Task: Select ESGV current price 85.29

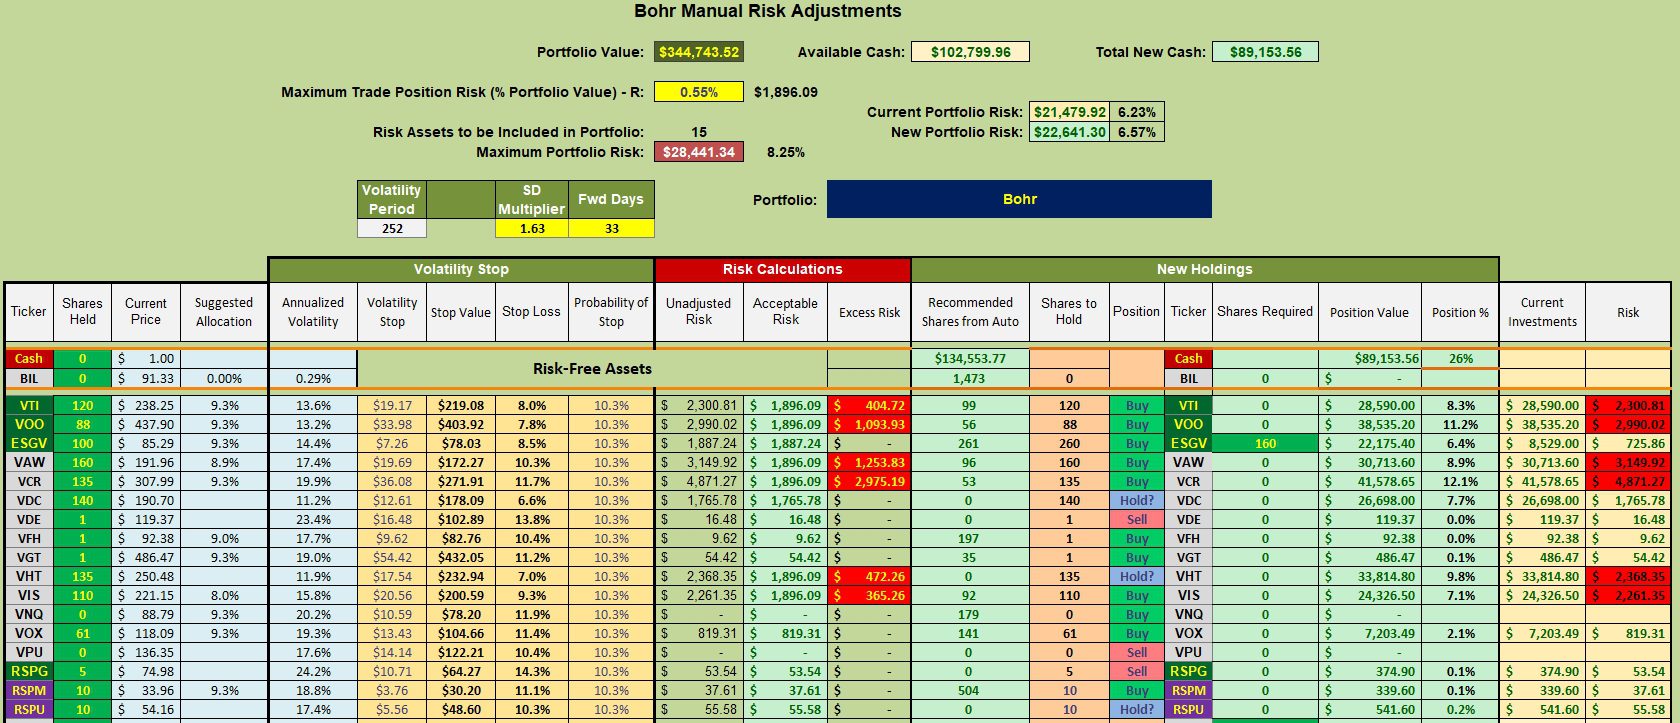Action: (146, 443)
